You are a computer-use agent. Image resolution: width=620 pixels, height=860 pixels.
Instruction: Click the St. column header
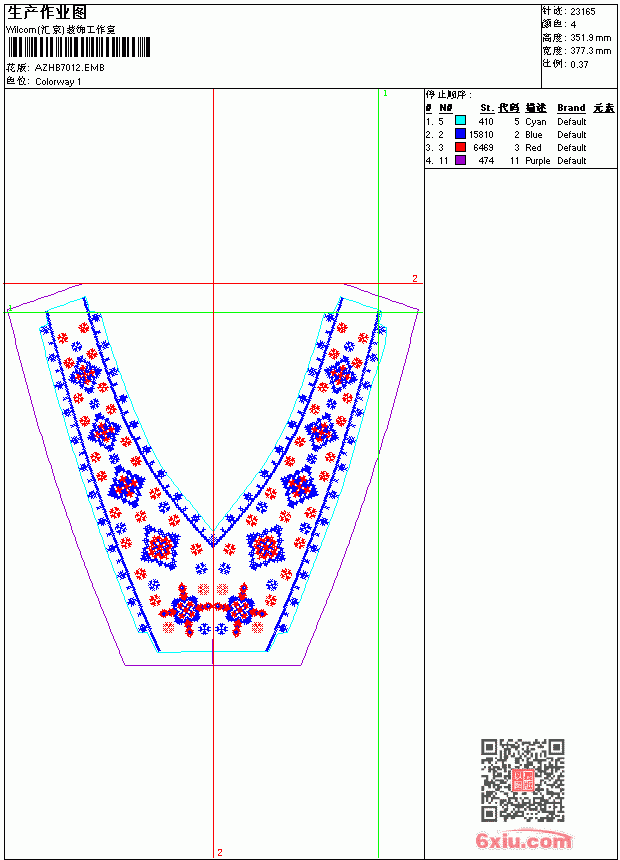(487, 108)
